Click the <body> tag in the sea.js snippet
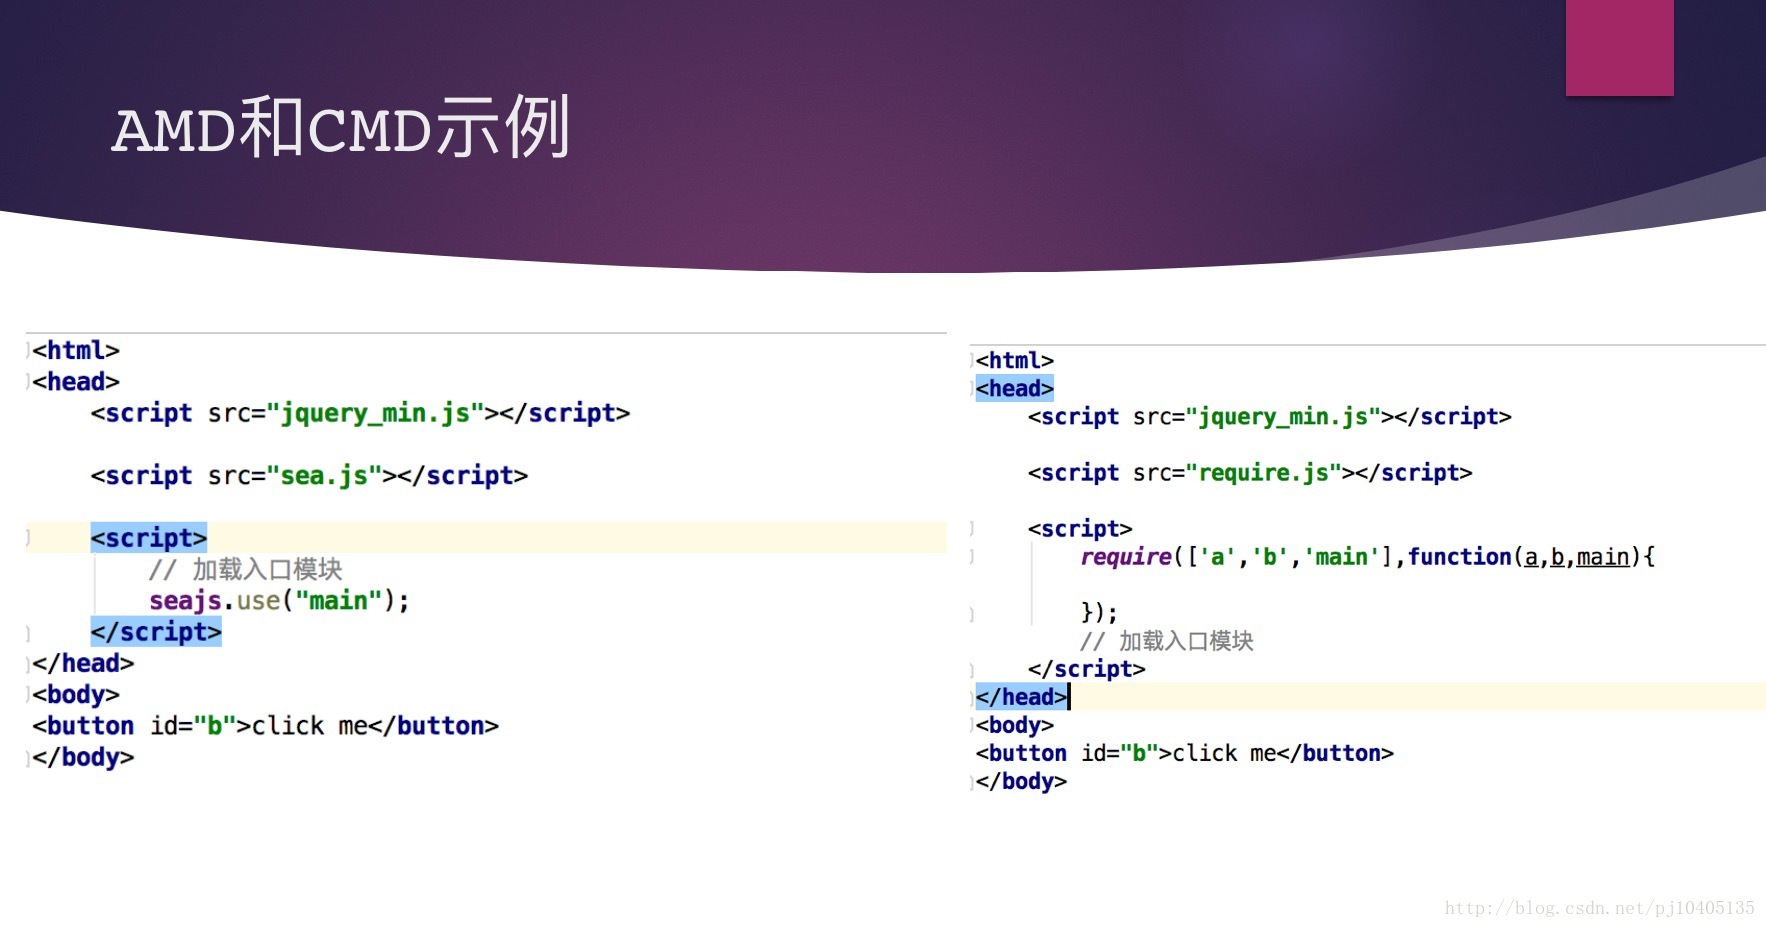Viewport: 1766px width, 928px height. tap(76, 694)
